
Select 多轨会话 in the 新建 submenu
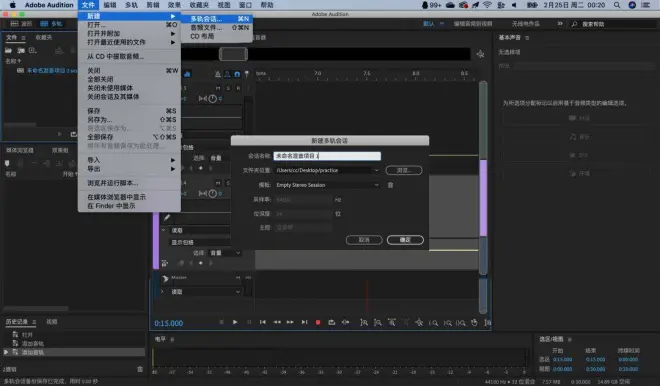click(217, 19)
